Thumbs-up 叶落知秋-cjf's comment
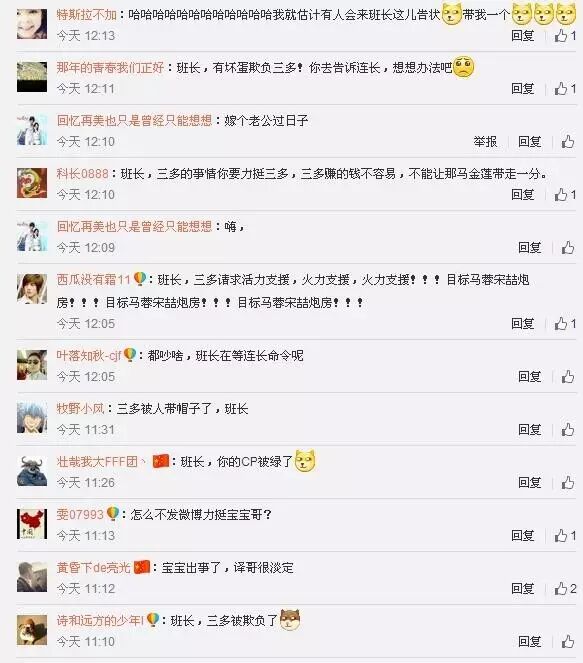The height and width of the screenshot is (663, 583). coord(568,376)
